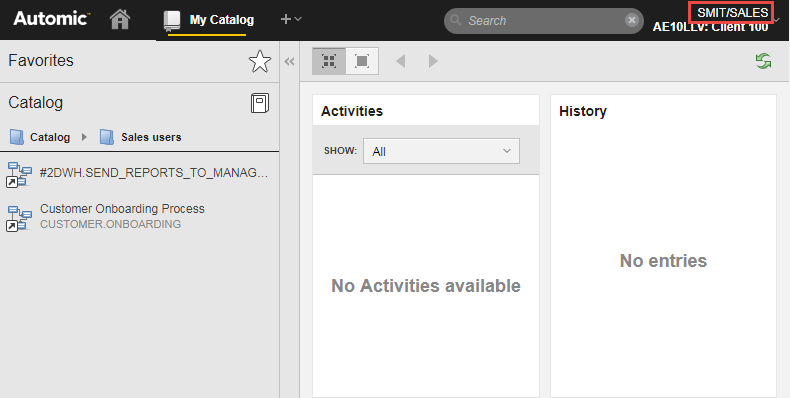Click the Automic logo
790x398 pixels.
pos(51,19)
